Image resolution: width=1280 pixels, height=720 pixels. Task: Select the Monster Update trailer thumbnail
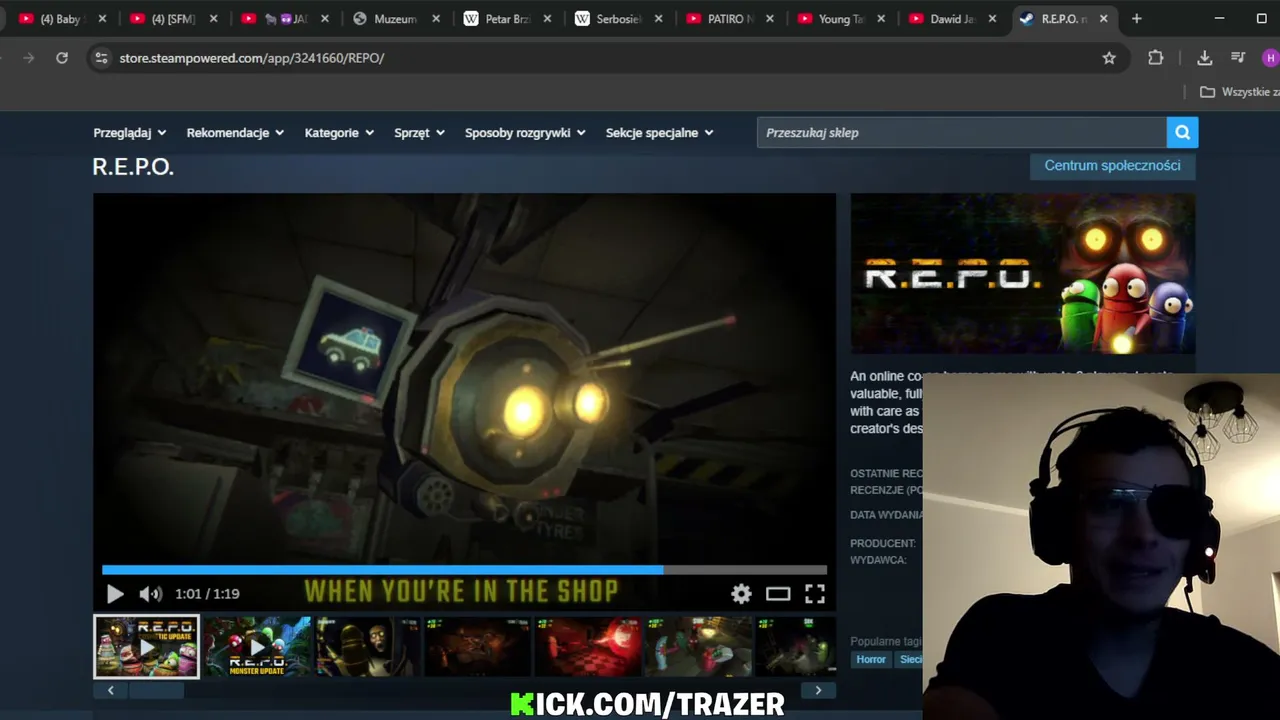[x=257, y=647]
